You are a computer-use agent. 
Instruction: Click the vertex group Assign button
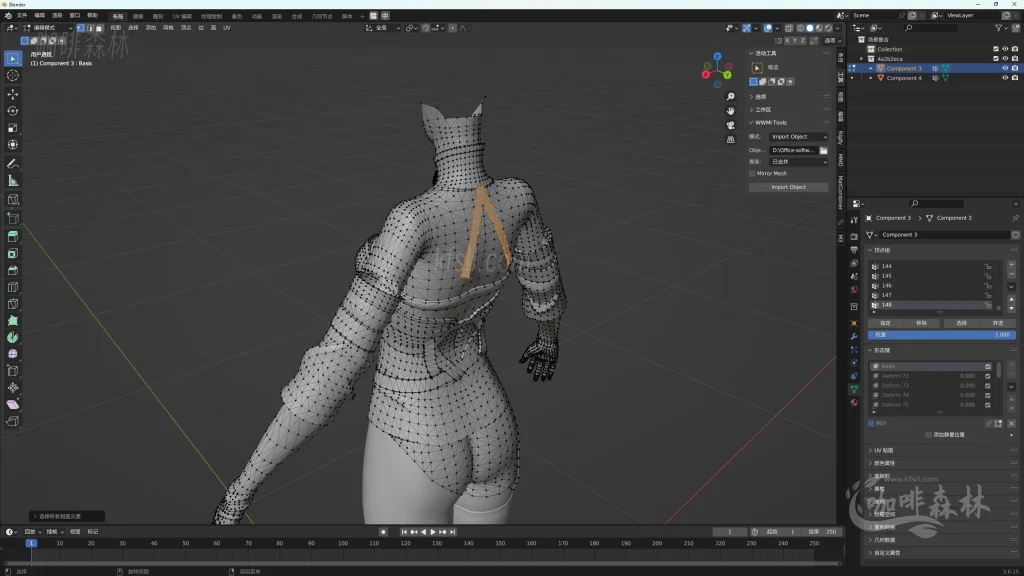[885, 323]
